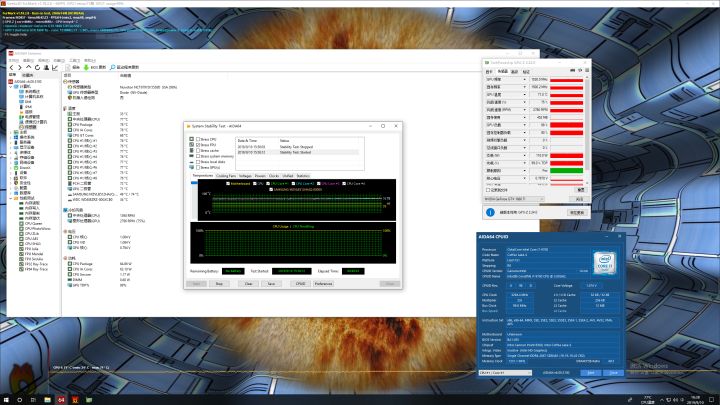The width and height of the screenshot is (720, 405).
Task: Open GPU selector dropdown in GPU-Z
Action: pos(514,199)
